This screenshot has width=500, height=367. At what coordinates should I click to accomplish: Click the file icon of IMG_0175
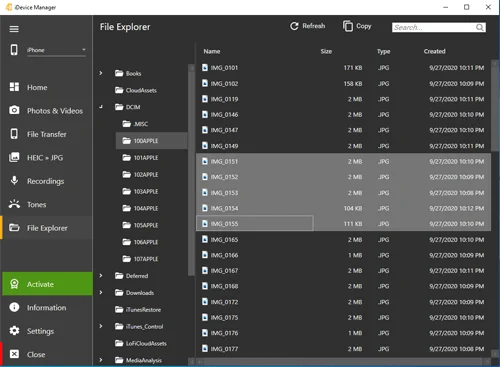(x=205, y=317)
